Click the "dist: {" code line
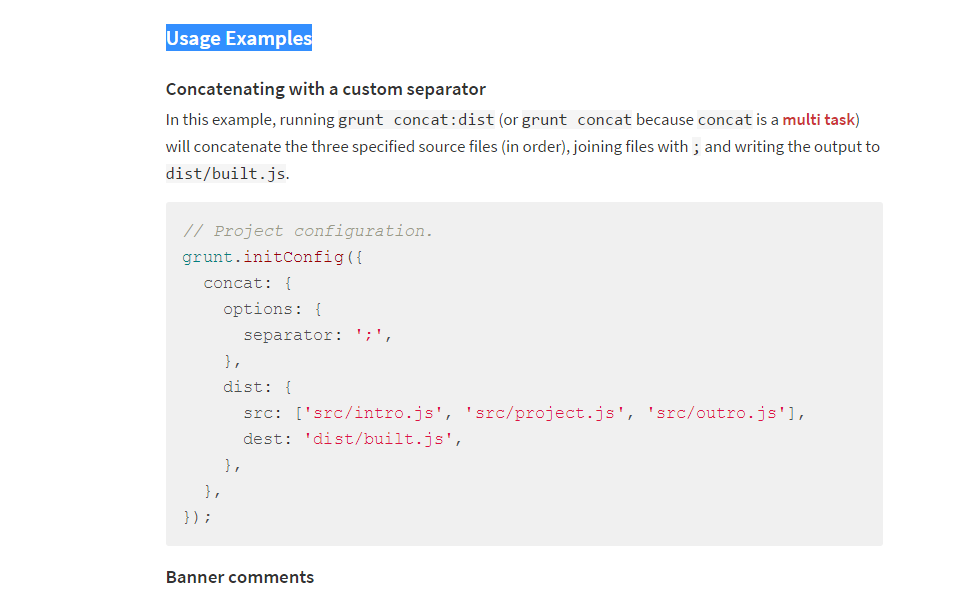This screenshot has width=964, height=594. pos(257,387)
